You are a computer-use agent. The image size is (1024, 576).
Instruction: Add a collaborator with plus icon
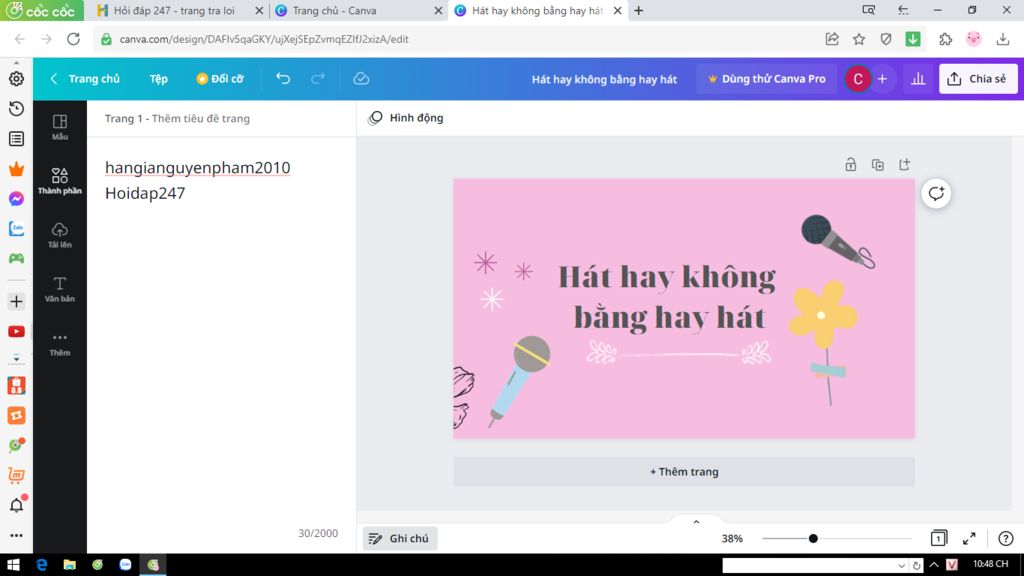pos(882,79)
